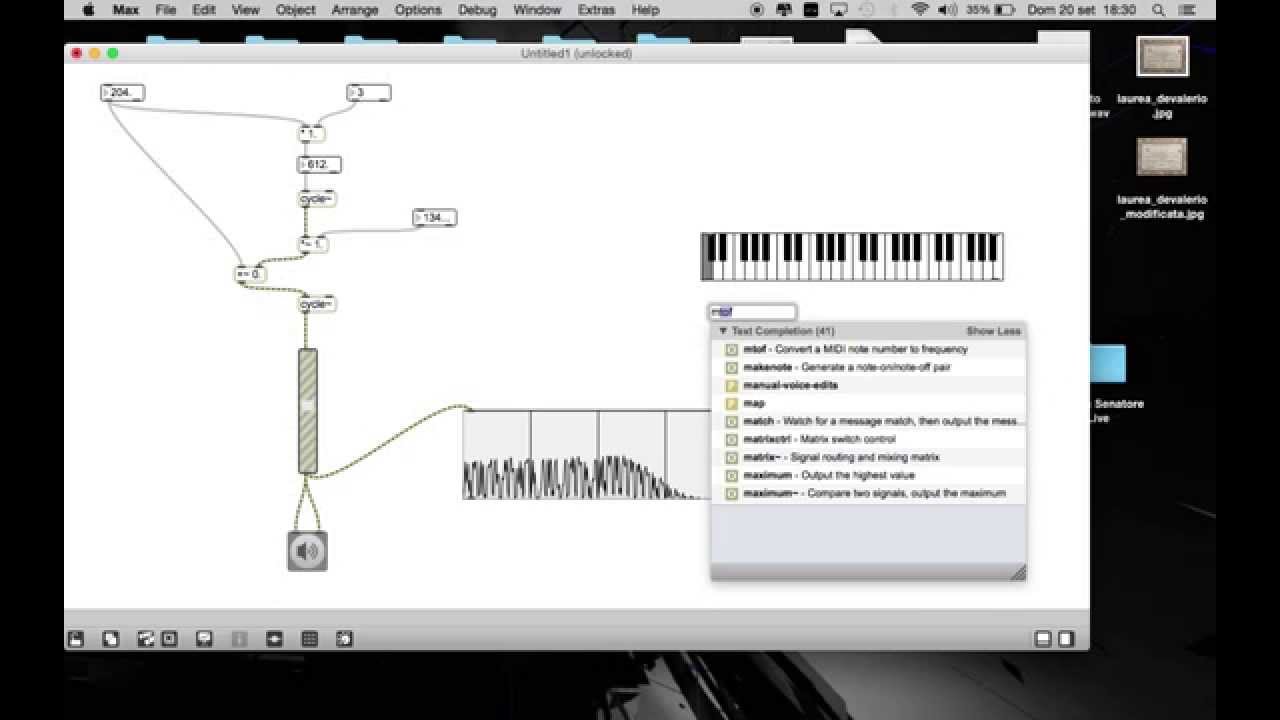The height and width of the screenshot is (720, 1280).
Task: Select the match object icon in completion list
Action: point(731,422)
